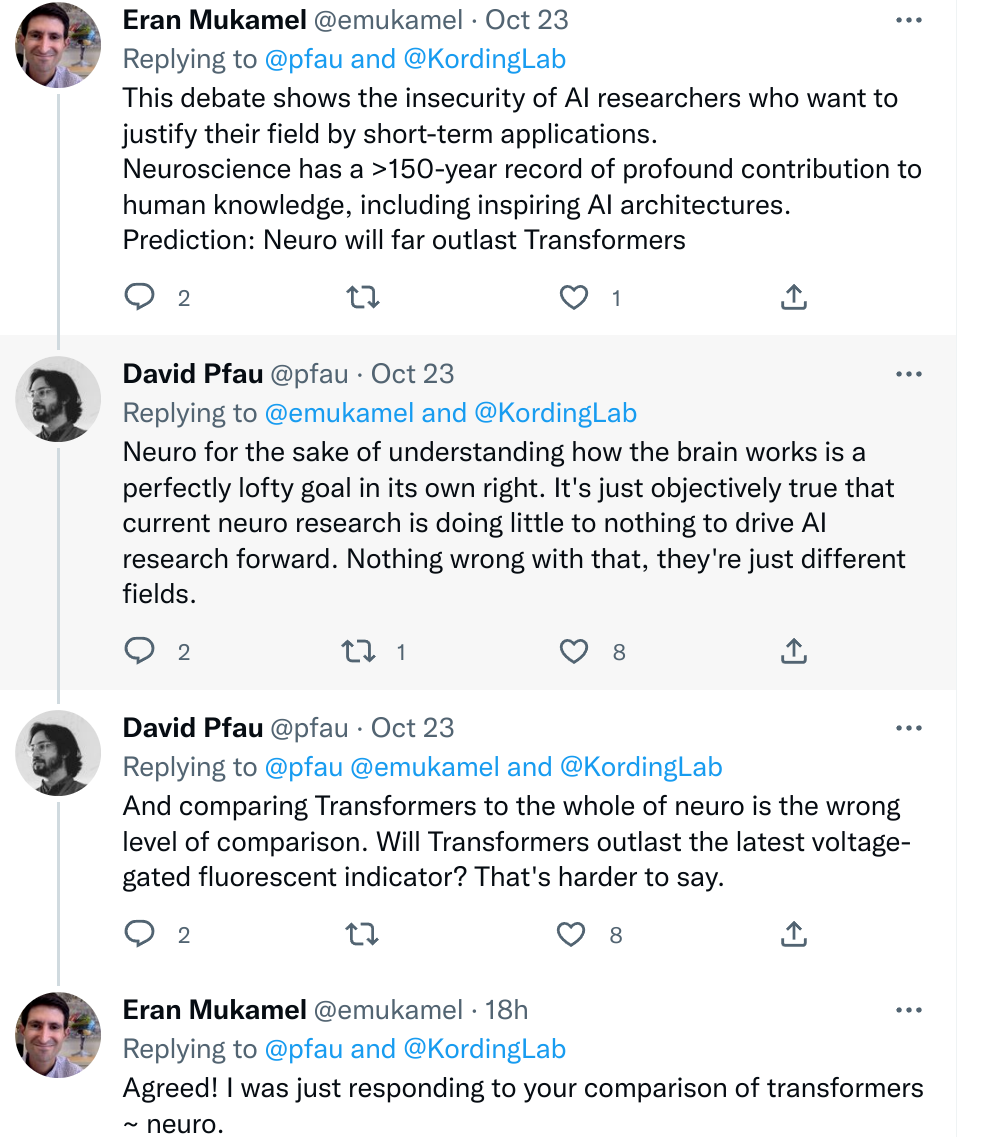990x1137 pixels.
Task: Like David Pfau's 'different fields' tweet
Action: (574, 652)
